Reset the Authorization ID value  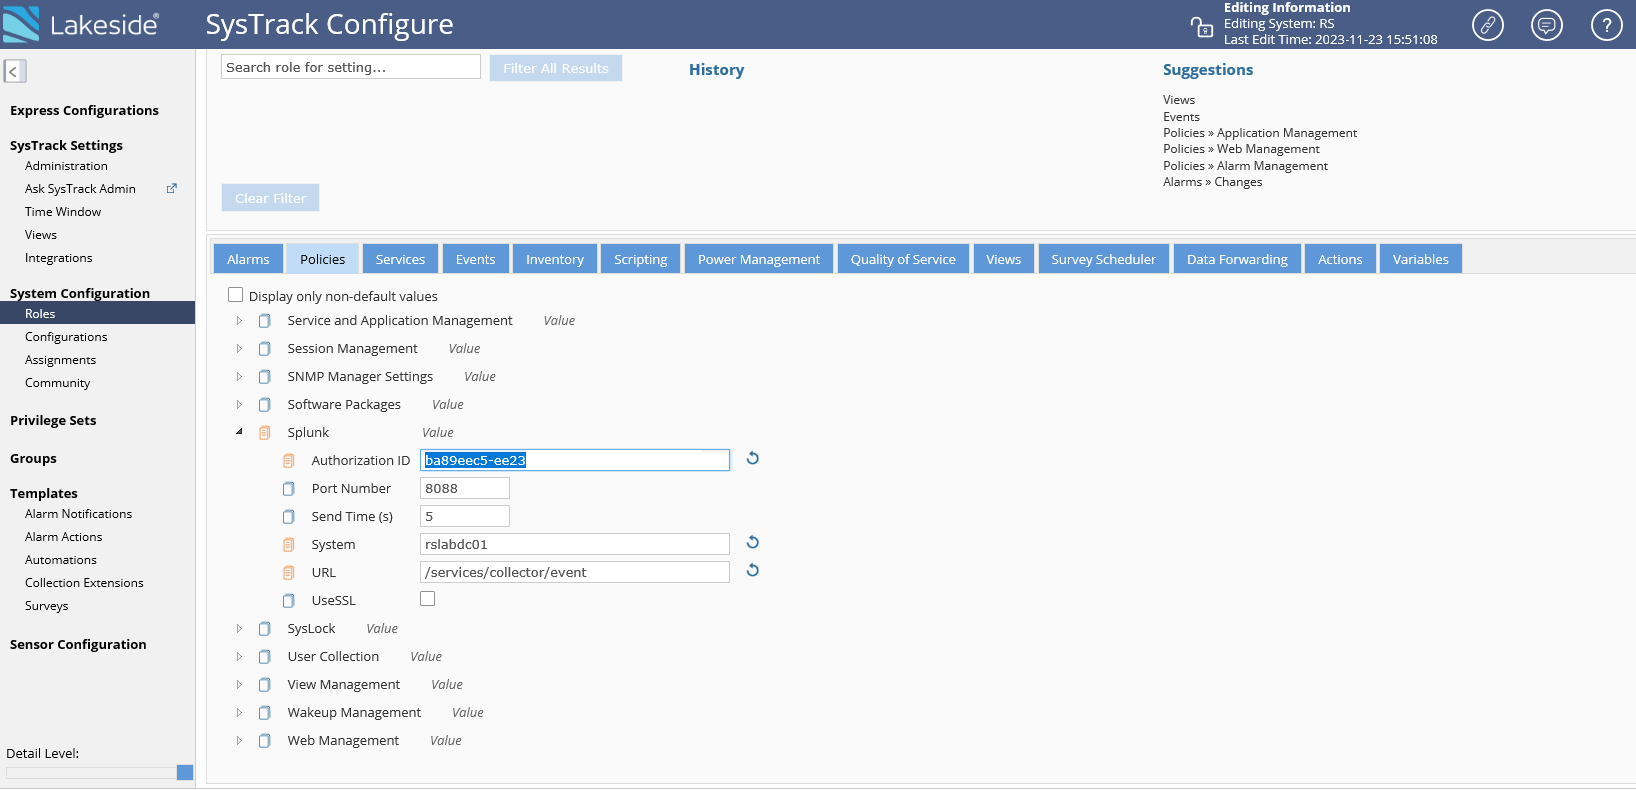click(753, 458)
